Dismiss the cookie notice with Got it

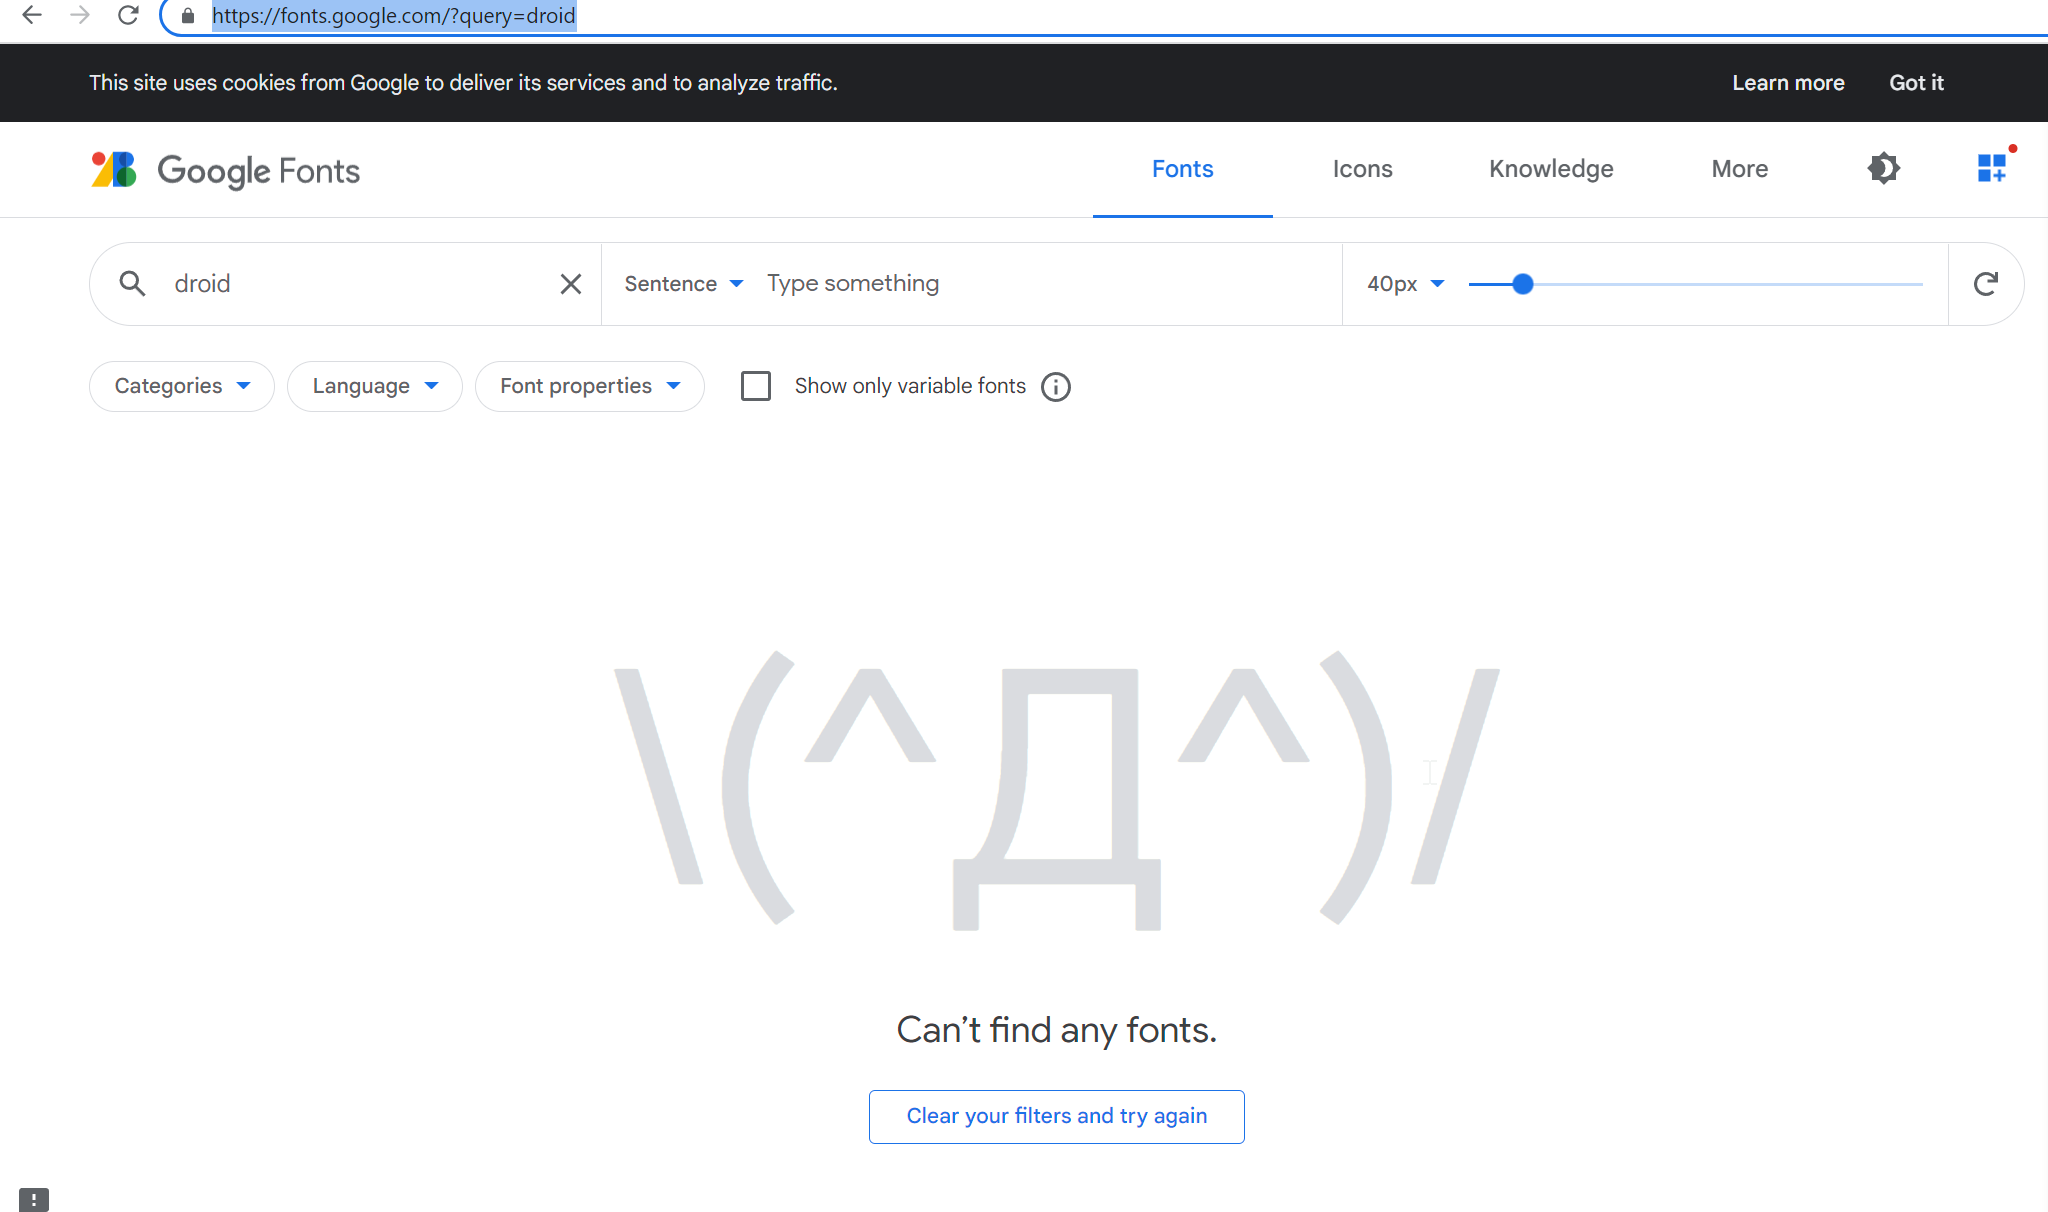(1916, 83)
